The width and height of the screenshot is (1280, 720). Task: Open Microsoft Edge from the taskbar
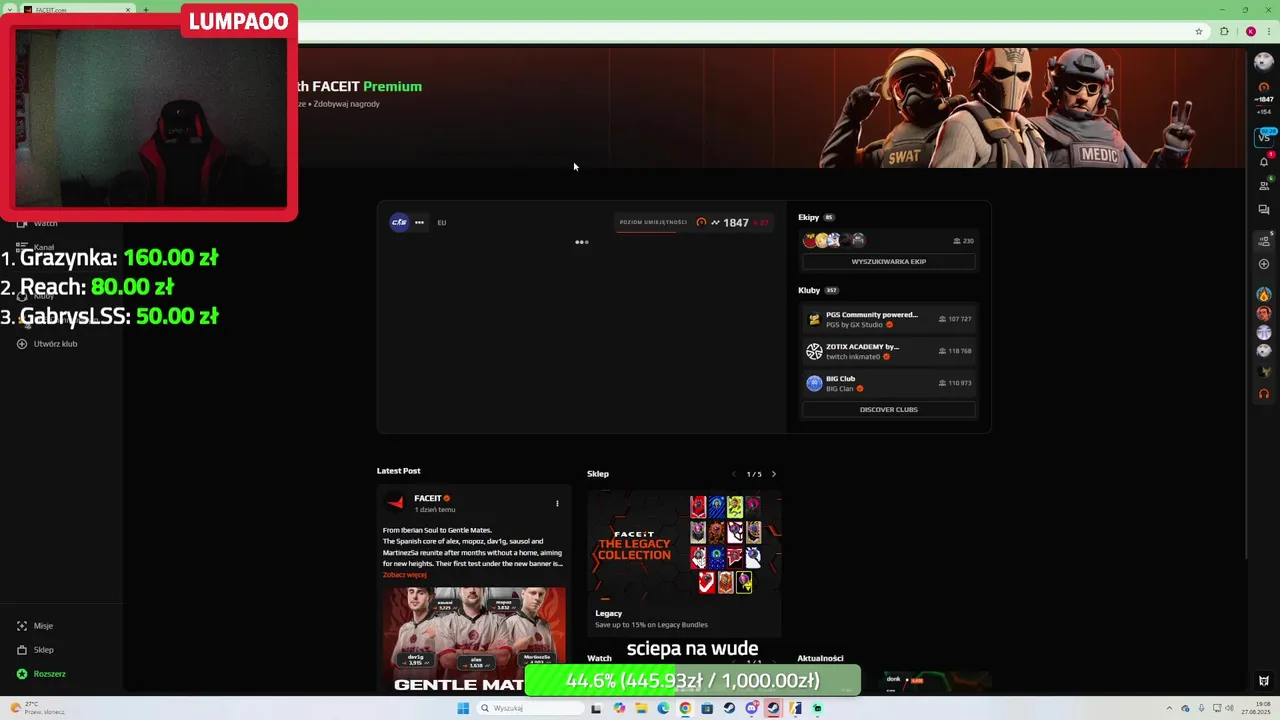663,708
